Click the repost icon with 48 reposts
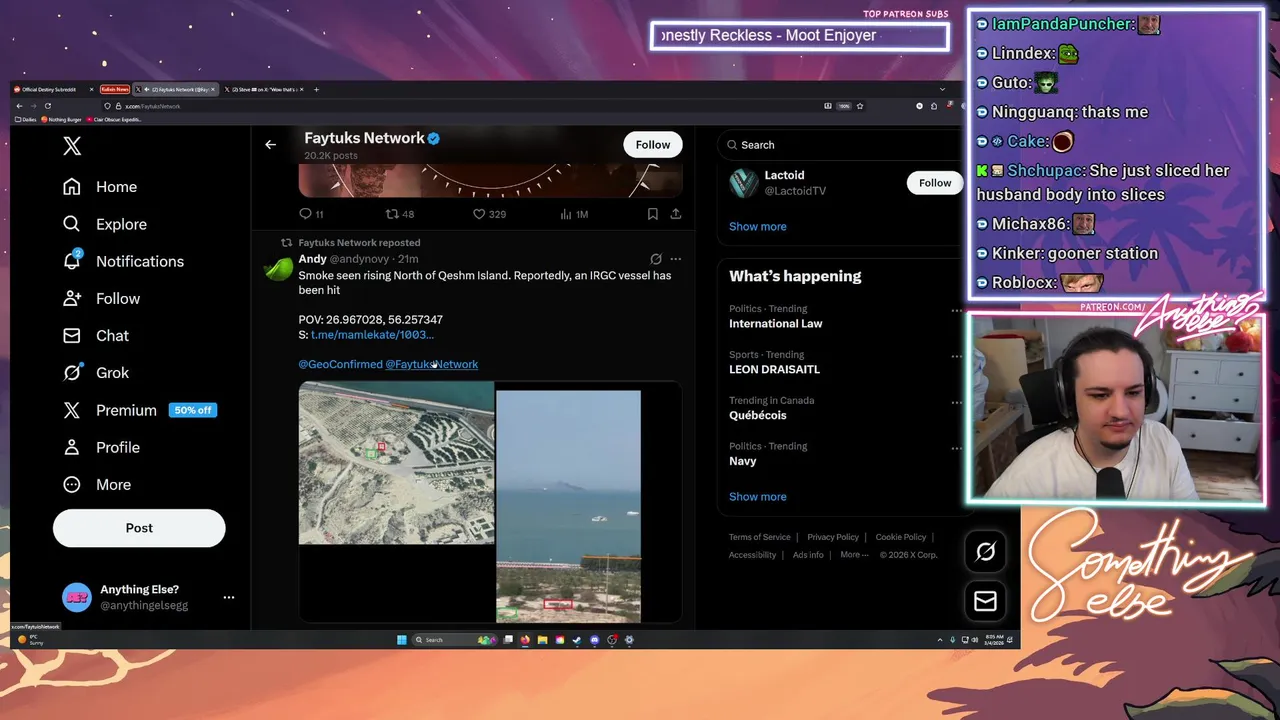 click(x=400, y=214)
